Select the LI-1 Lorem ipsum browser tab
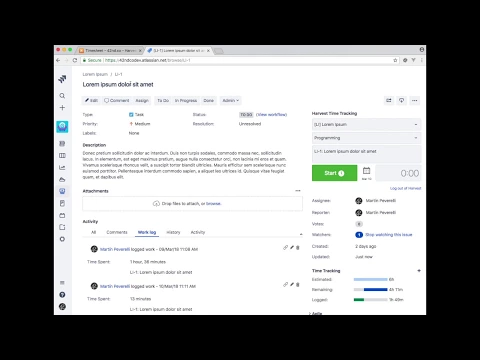The image size is (480, 360). 179,50
